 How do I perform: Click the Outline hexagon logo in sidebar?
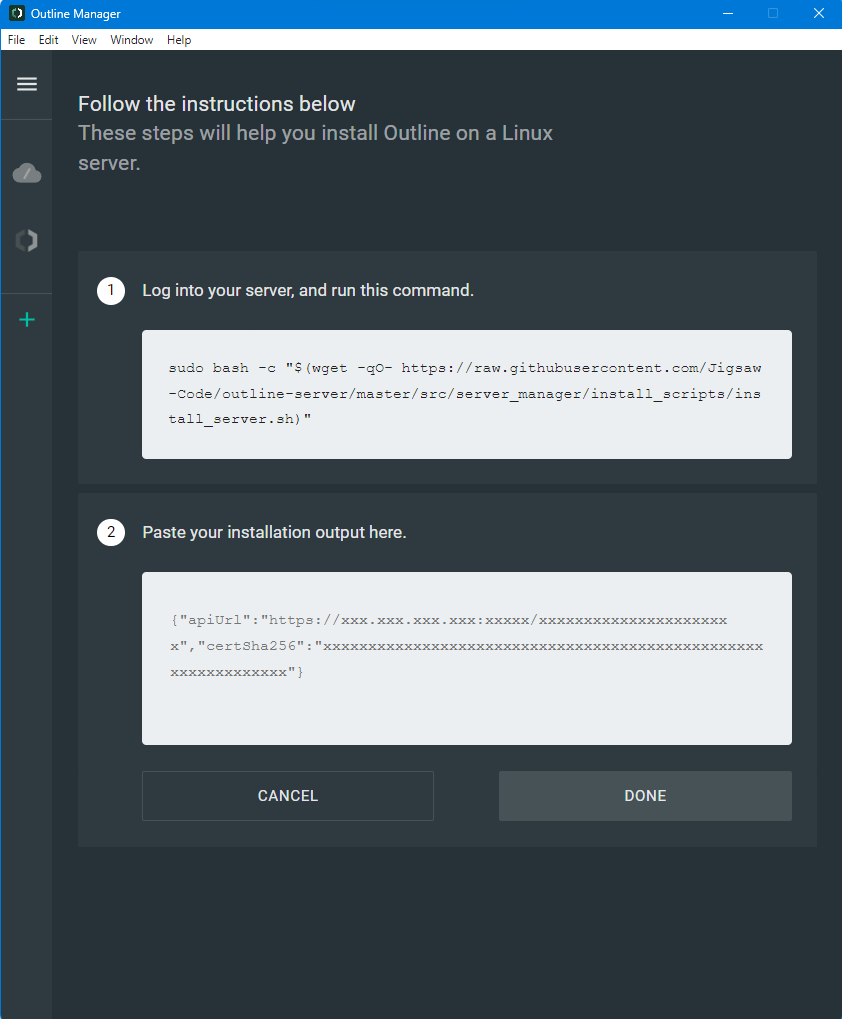(x=27, y=240)
